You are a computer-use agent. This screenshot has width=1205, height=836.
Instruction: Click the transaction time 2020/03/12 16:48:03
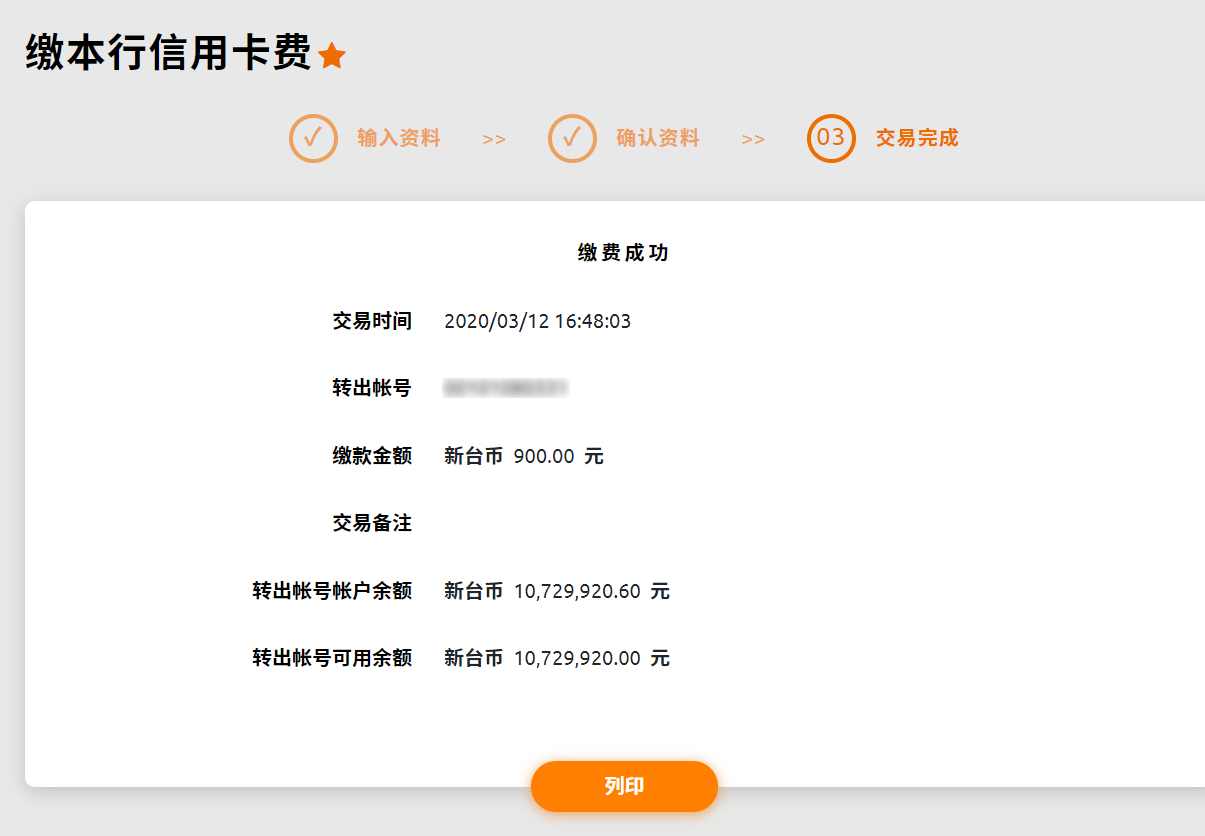pos(537,321)
